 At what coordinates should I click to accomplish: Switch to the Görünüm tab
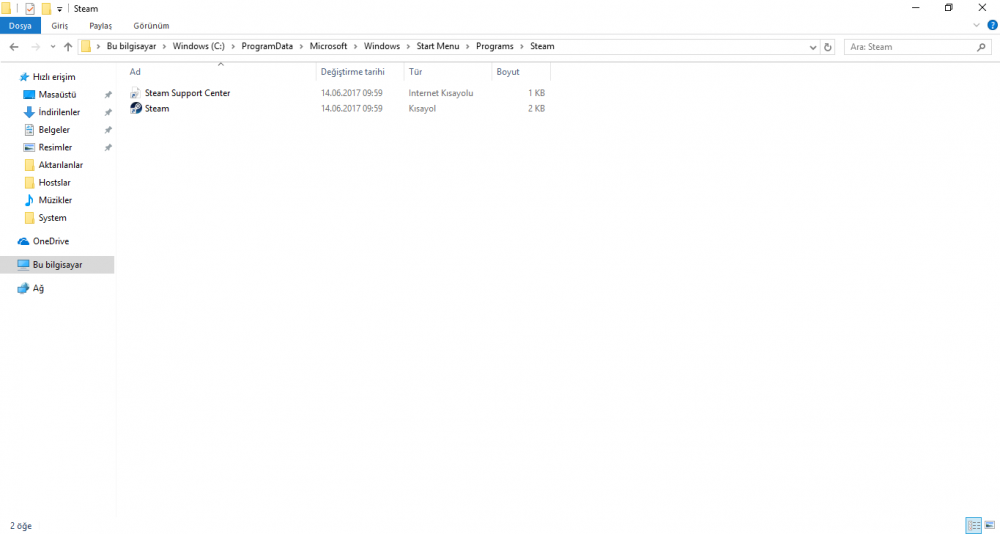coord(151,25)
